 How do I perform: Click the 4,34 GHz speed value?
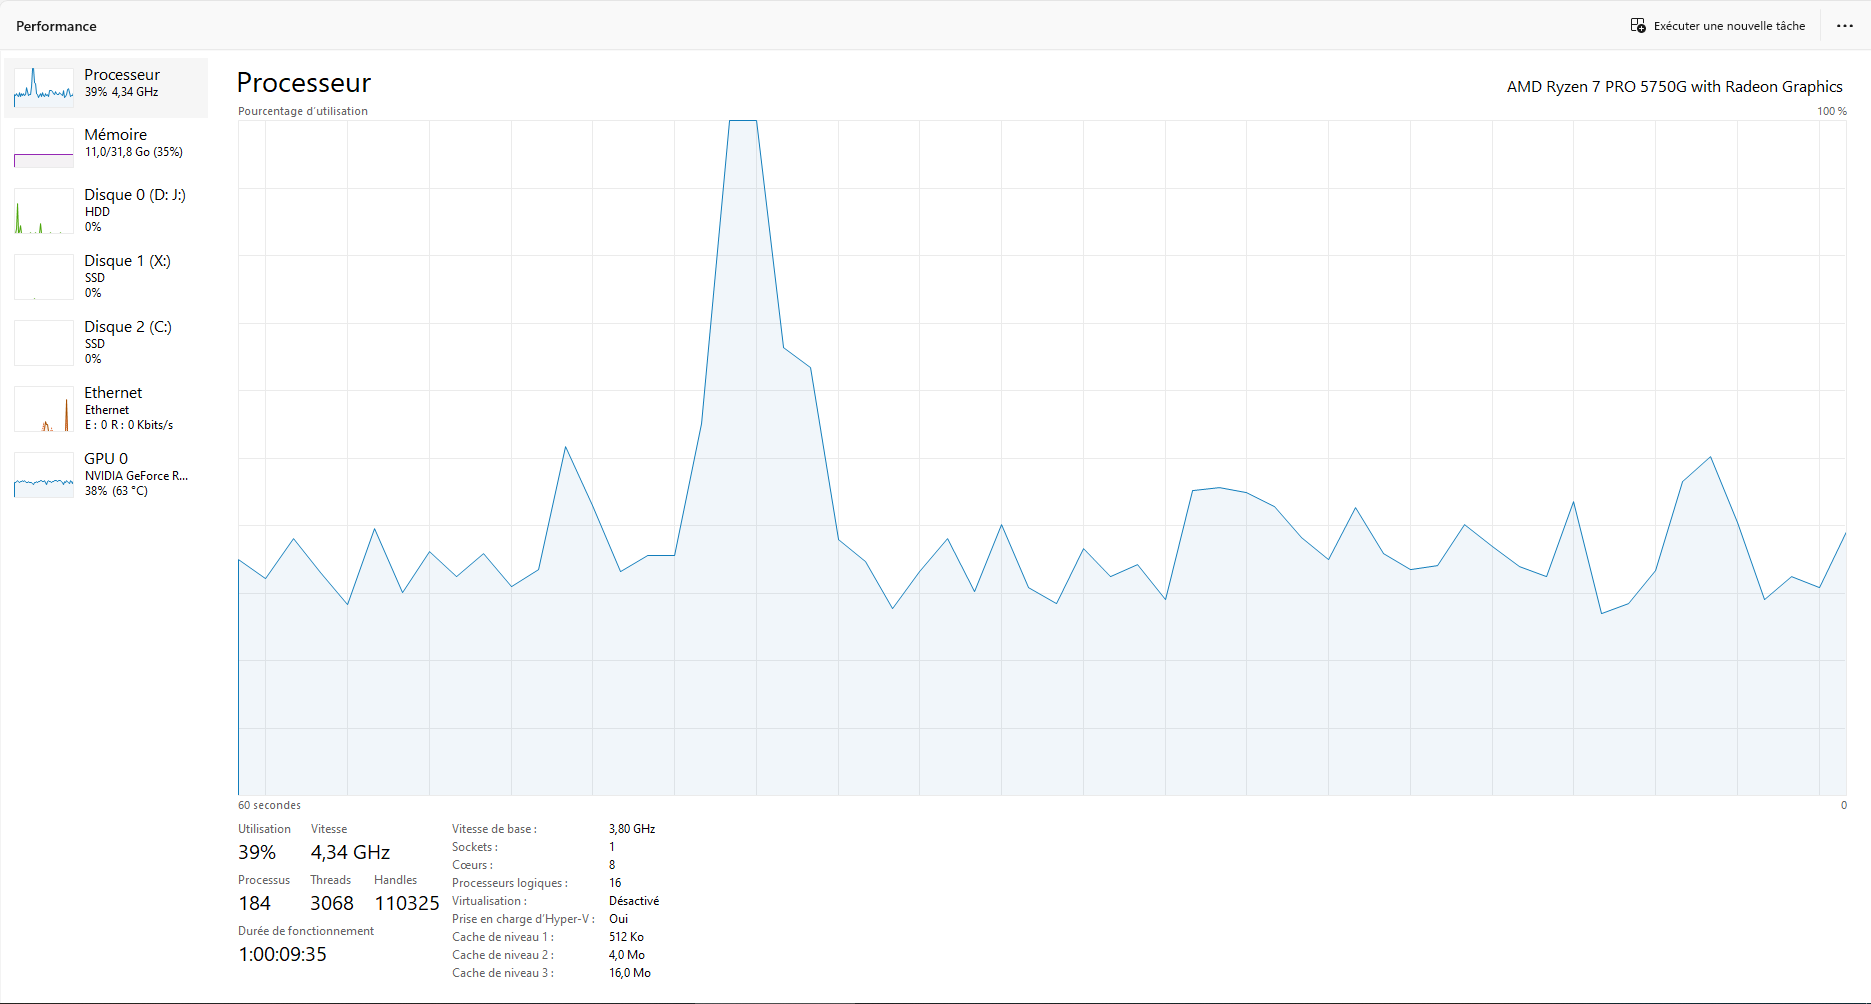350,852
